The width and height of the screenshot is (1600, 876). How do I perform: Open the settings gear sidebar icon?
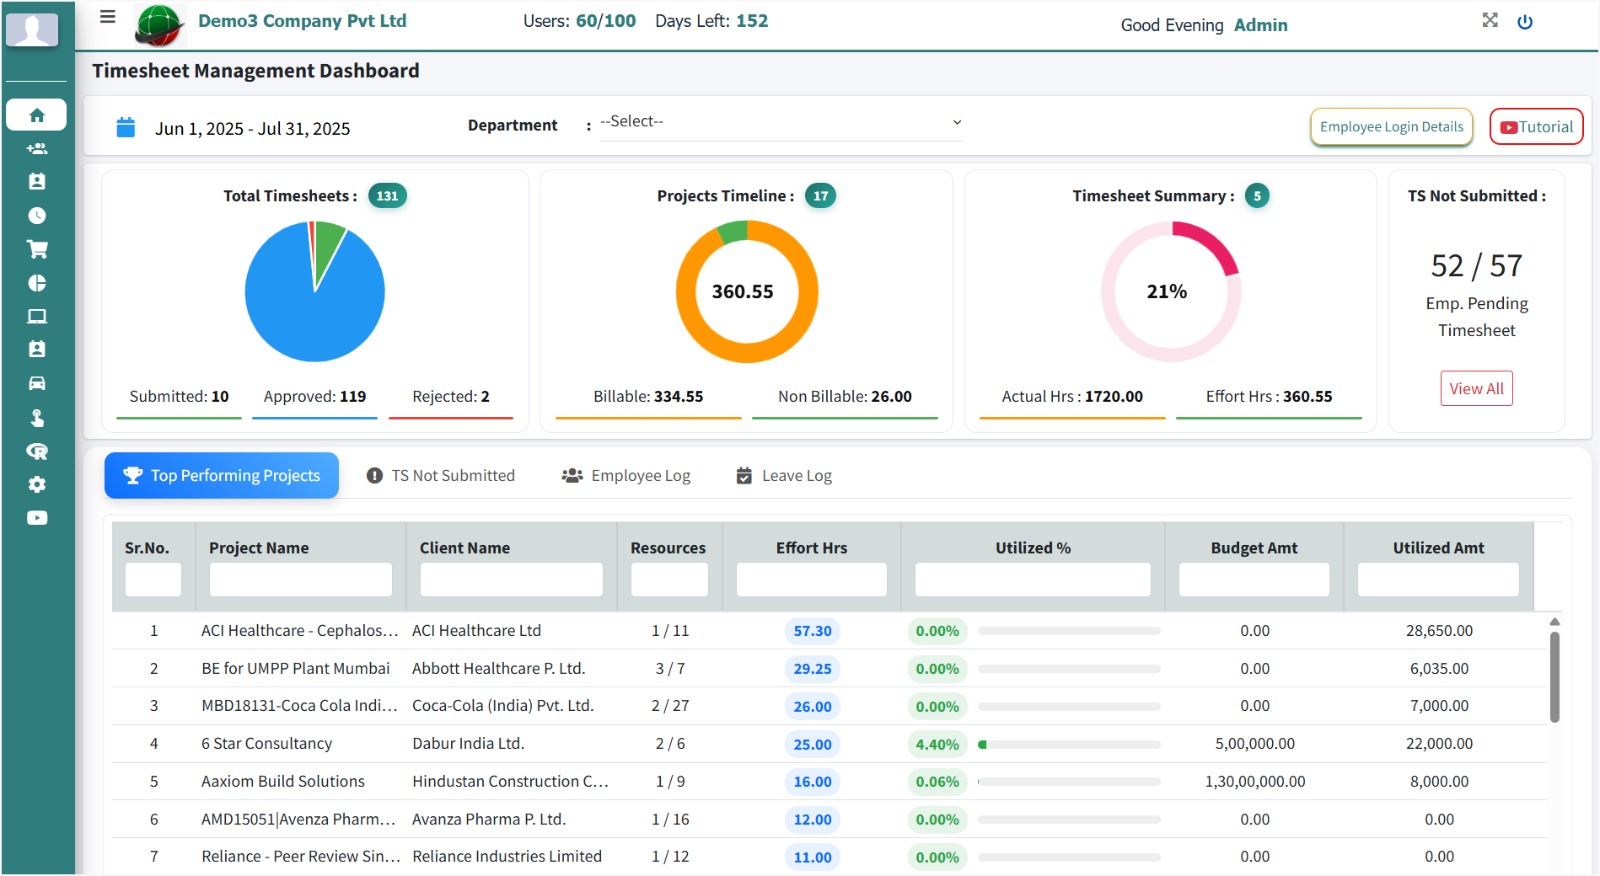37,484
